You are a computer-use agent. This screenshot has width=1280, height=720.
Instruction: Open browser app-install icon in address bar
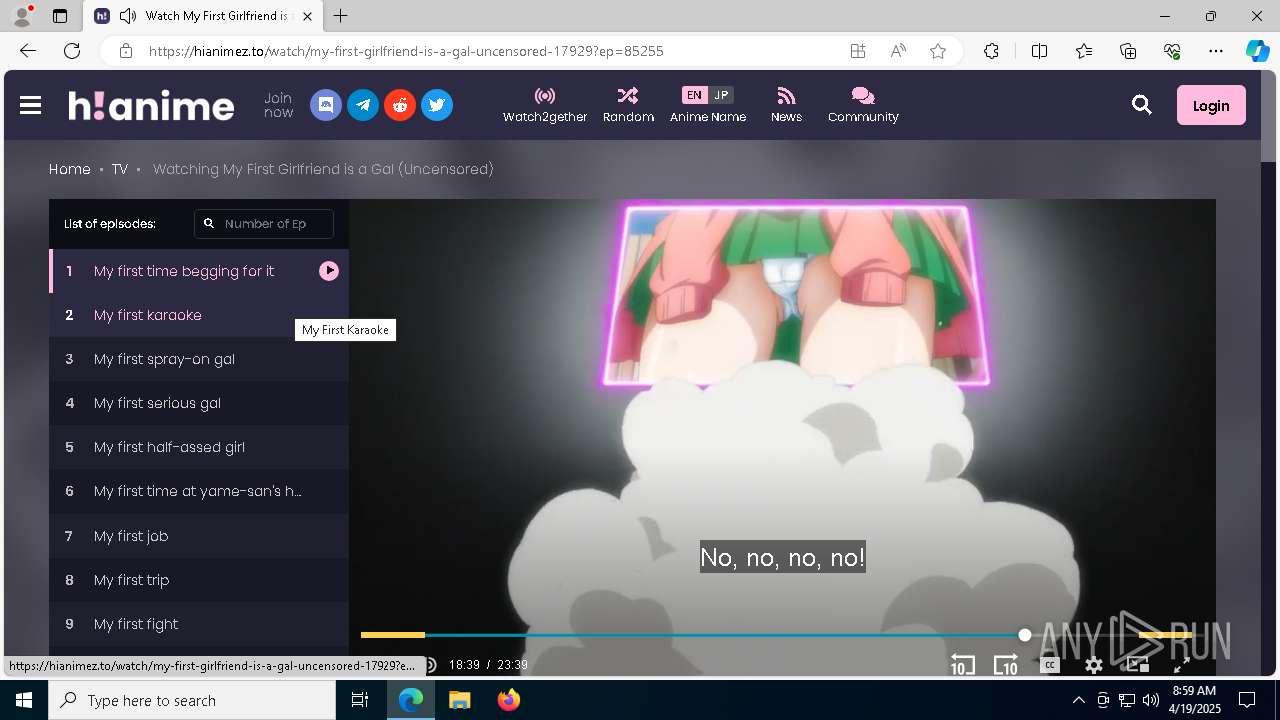tap(858, 51)
